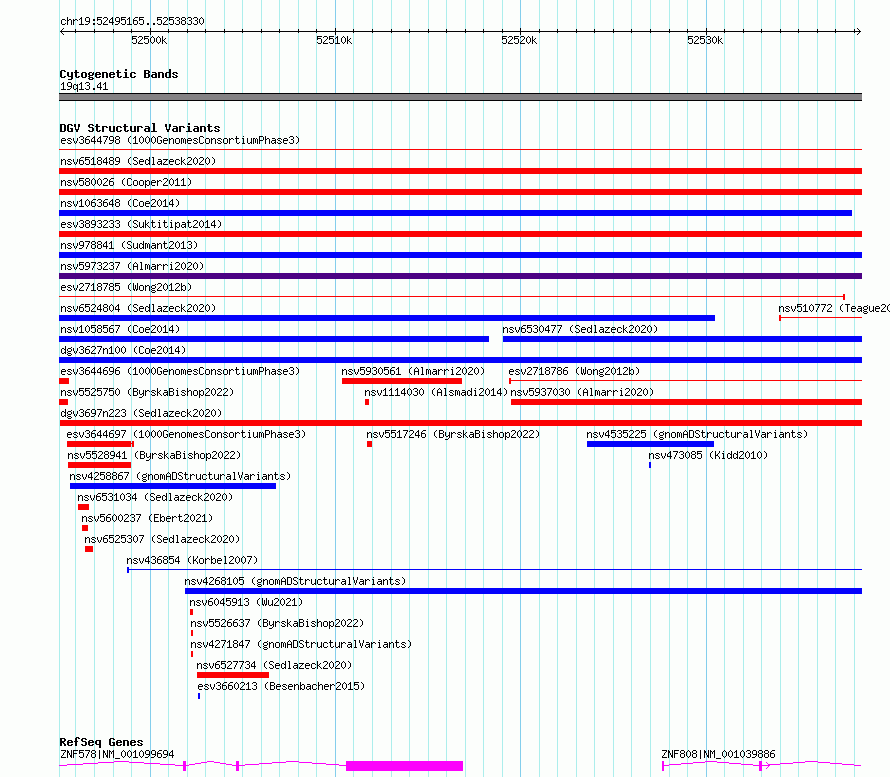890x777 pixels.
Task: Open nsv5937030 (Almarri2020) label
Action: pos(582,392)
